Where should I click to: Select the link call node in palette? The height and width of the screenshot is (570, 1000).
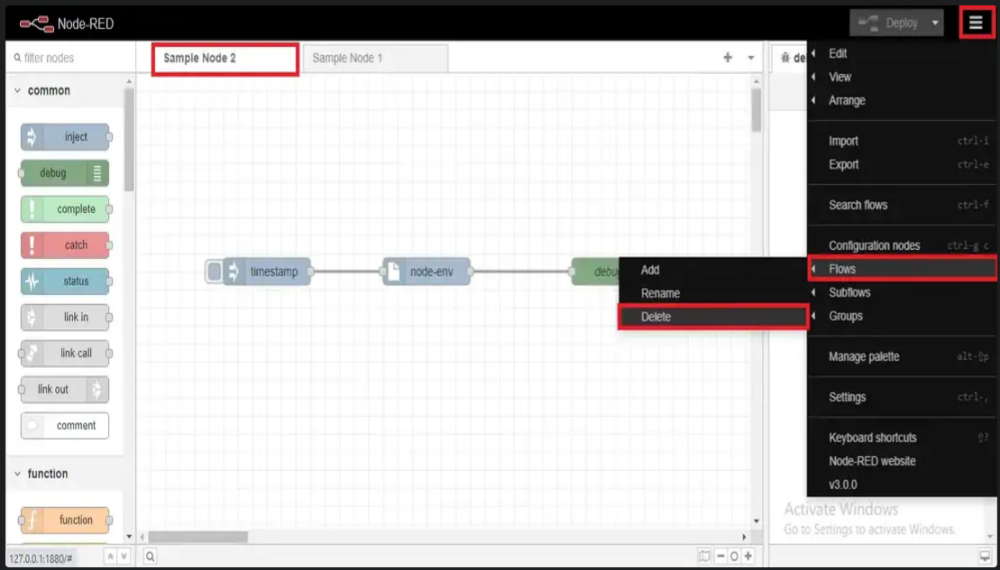[x=64, y=353]
